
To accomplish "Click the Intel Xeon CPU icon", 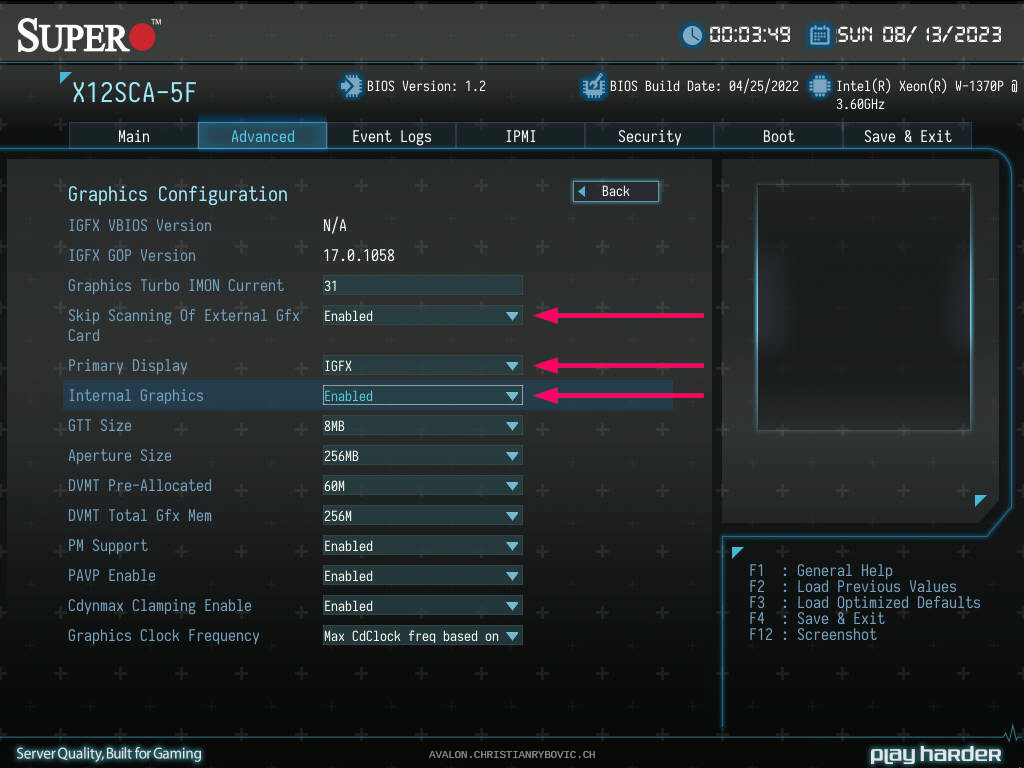I will point(820,87).
